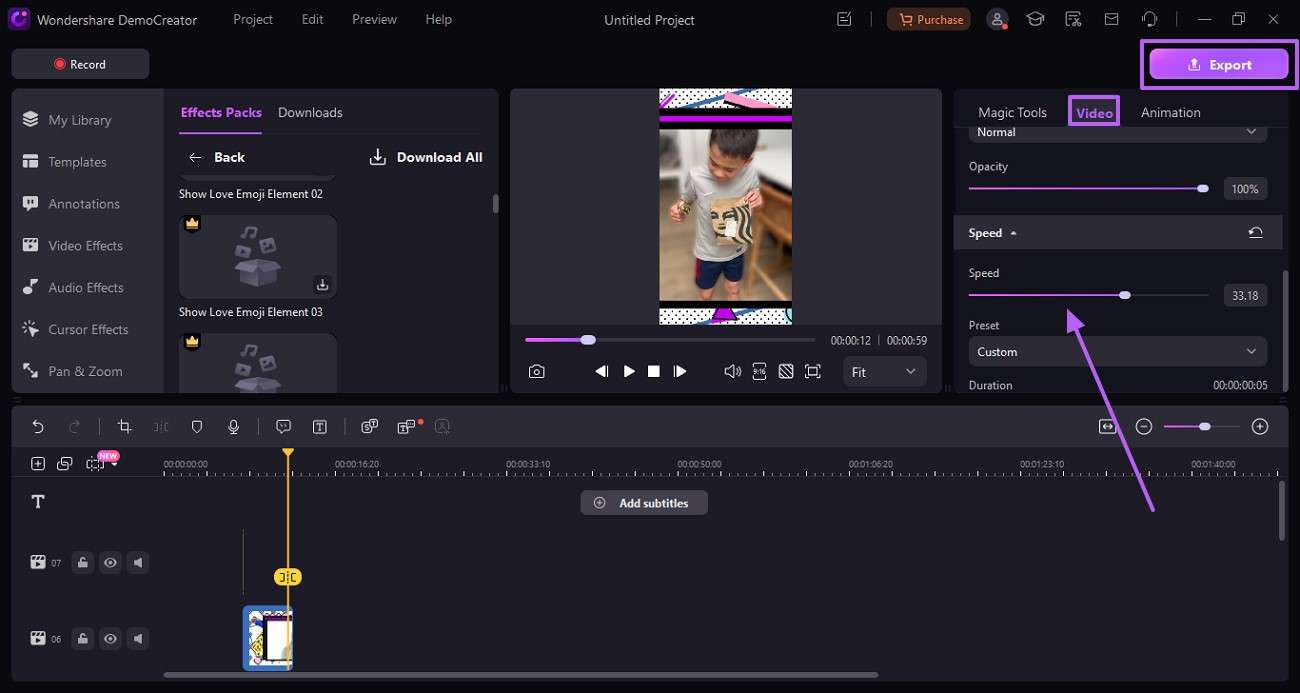
Task: Open the Preview menu
Action: point(375,19)
